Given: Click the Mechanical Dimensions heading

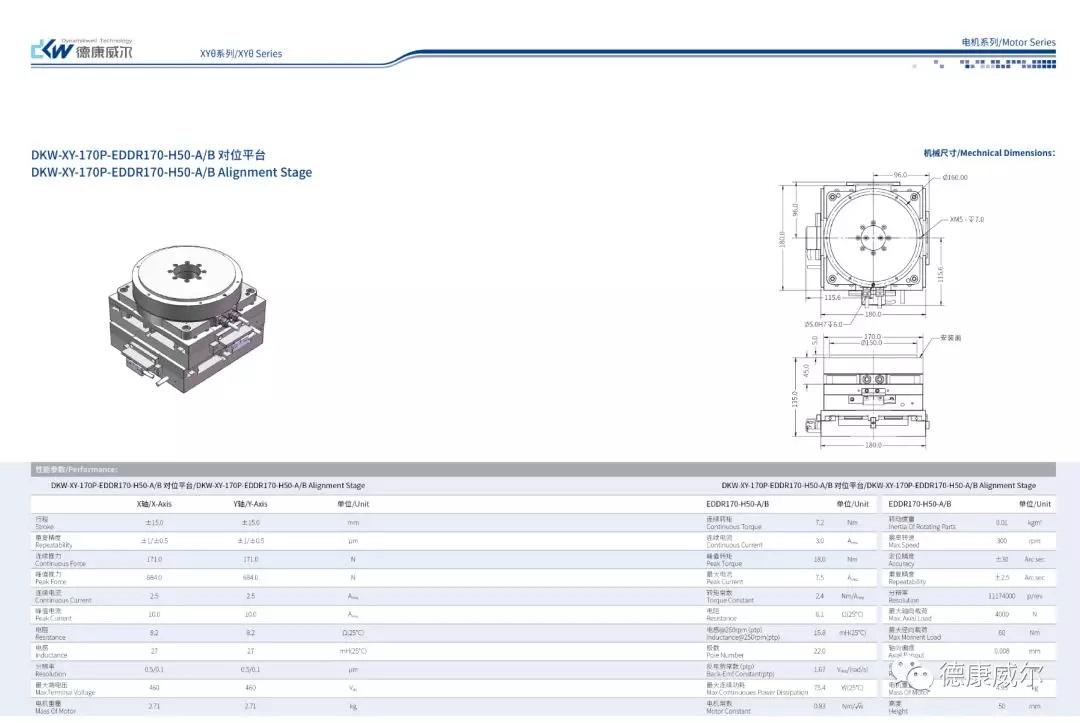Looking at the screenshot, I should pos(988,153).
